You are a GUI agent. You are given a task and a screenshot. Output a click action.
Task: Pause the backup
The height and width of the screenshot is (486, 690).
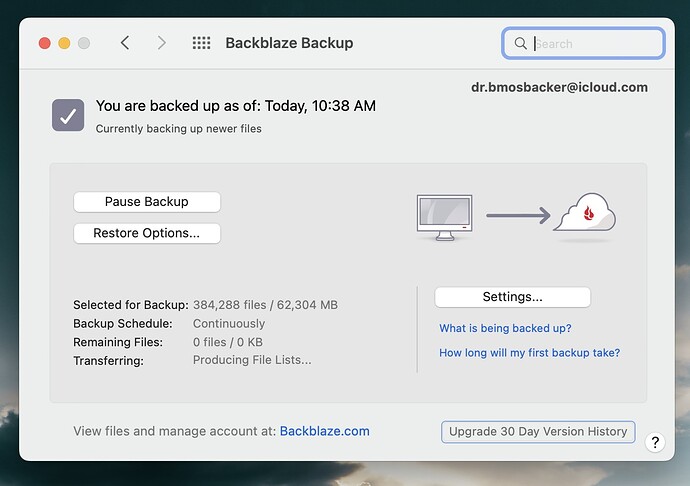pyautogui.click(x=147, y=202)
